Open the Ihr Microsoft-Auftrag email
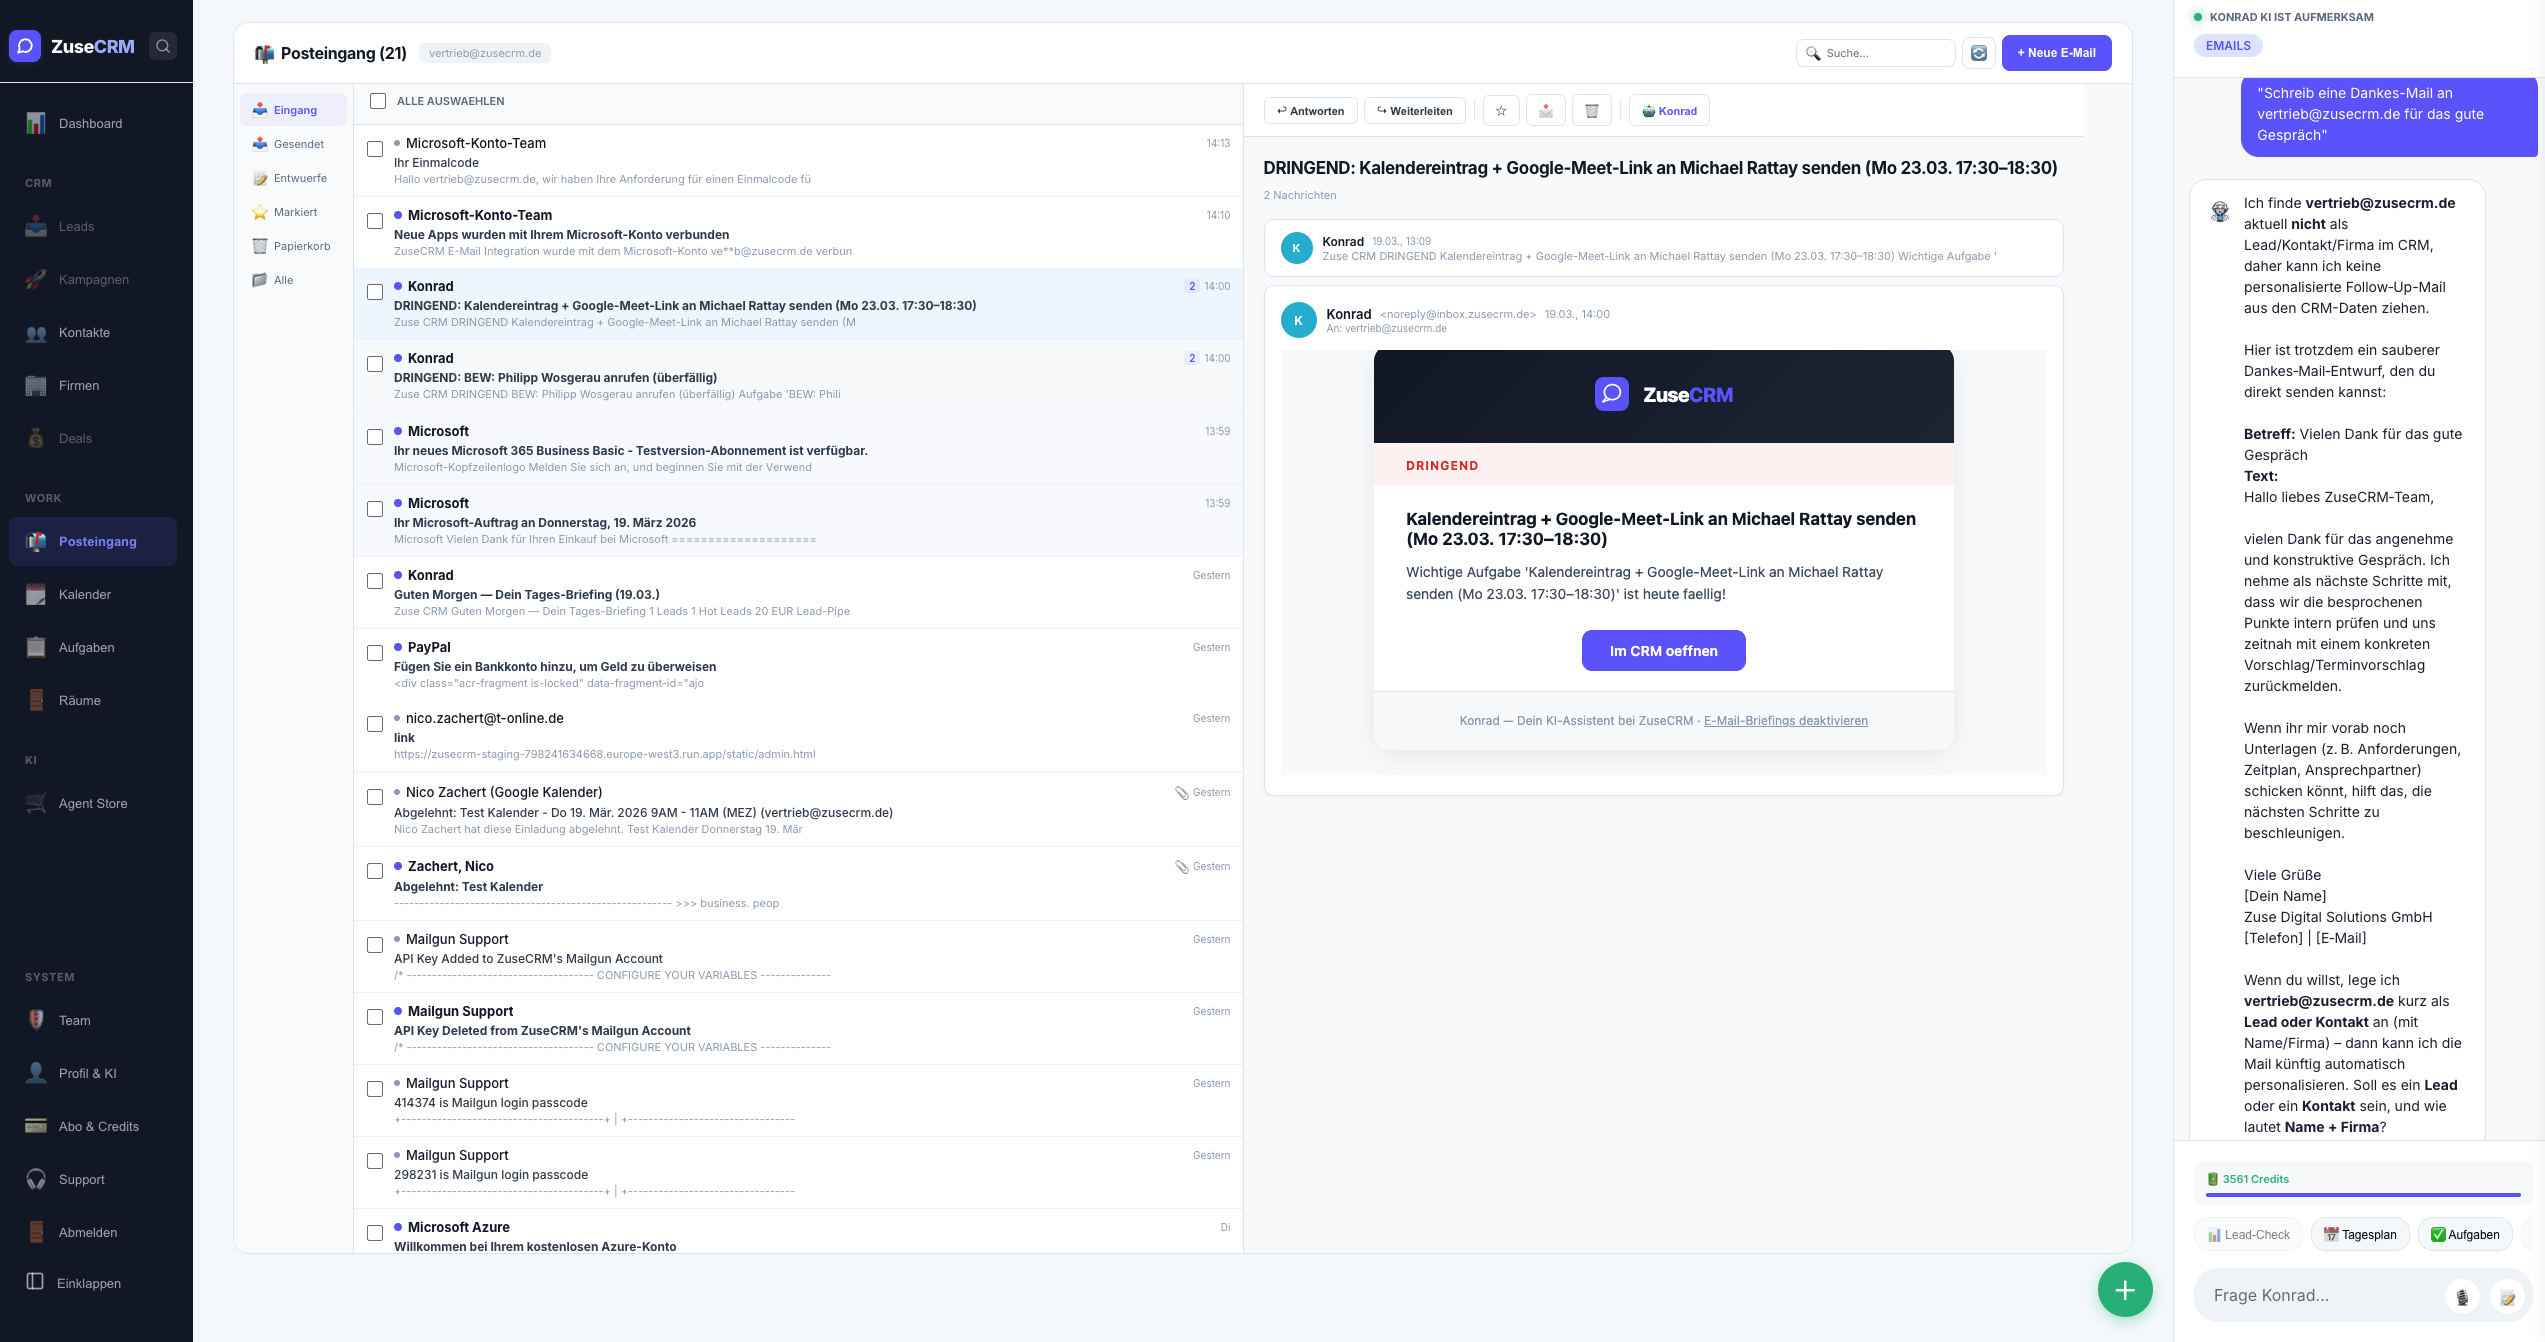The image size is (2545, 1342). (798, 521)
